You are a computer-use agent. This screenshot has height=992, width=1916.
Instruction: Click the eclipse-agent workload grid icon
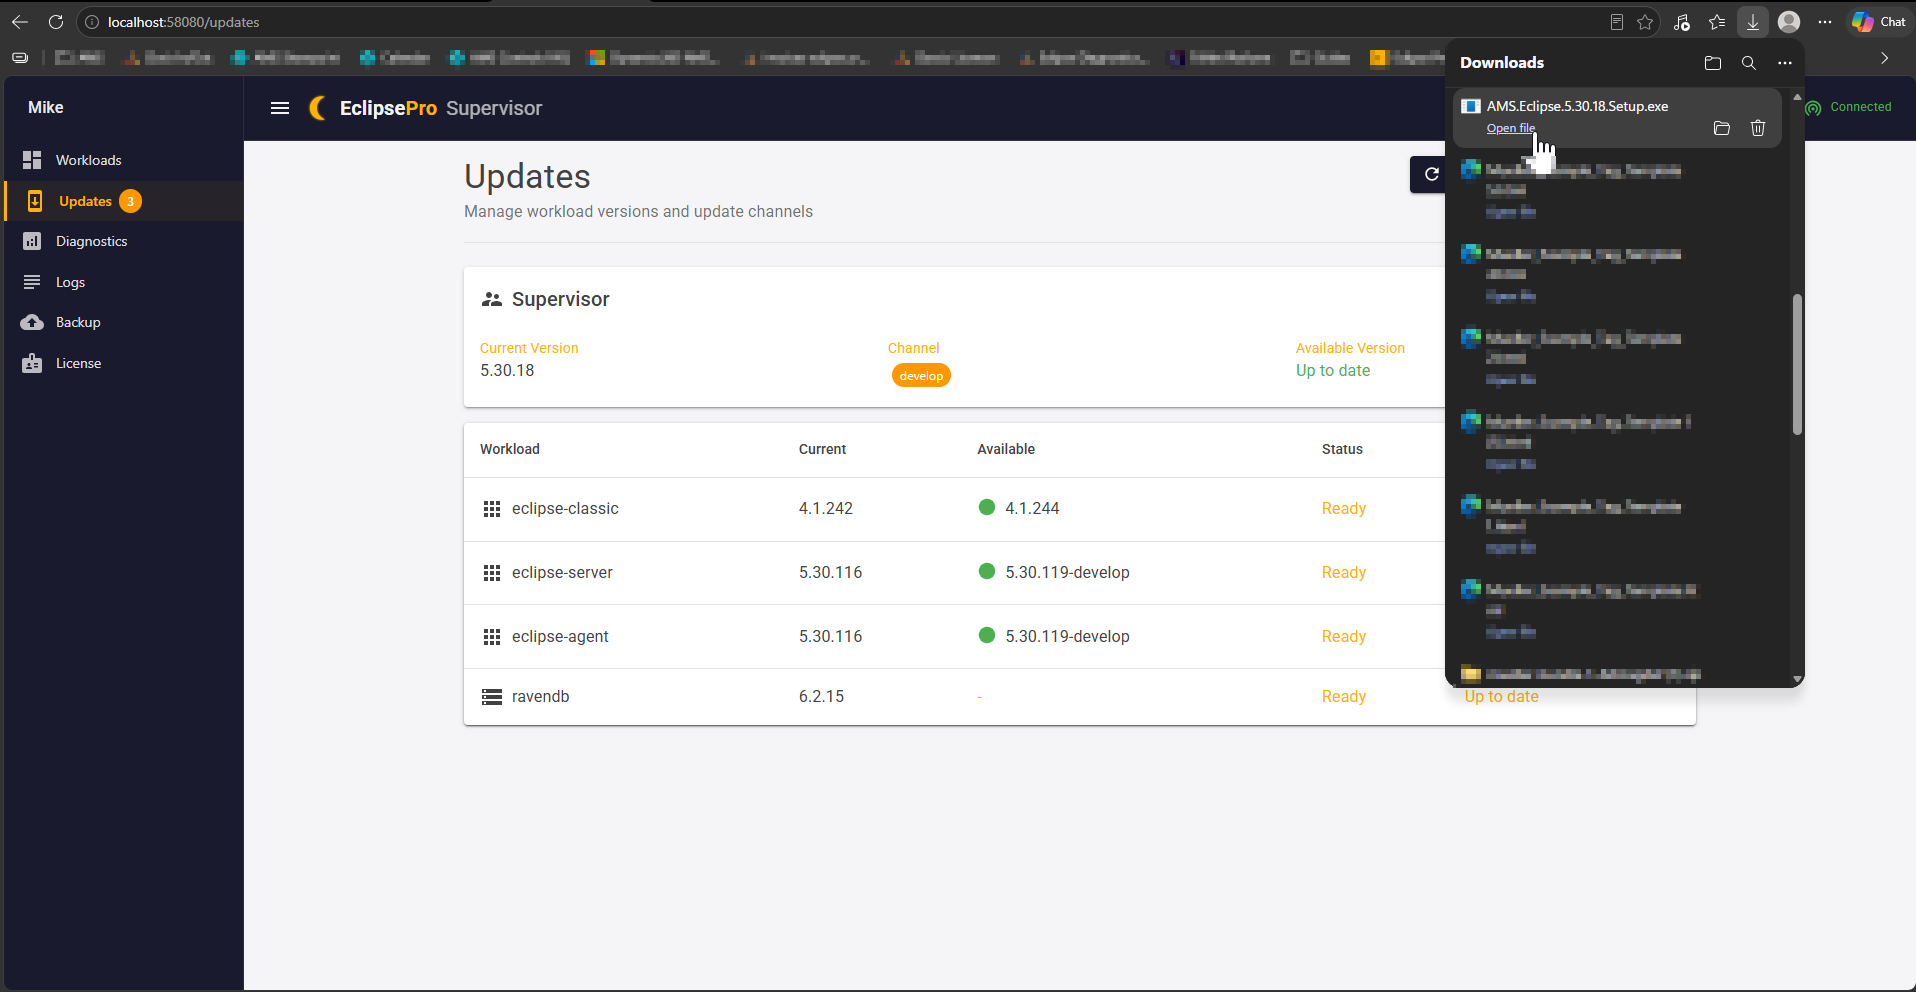pyautogui.click(x=492, y=637)
